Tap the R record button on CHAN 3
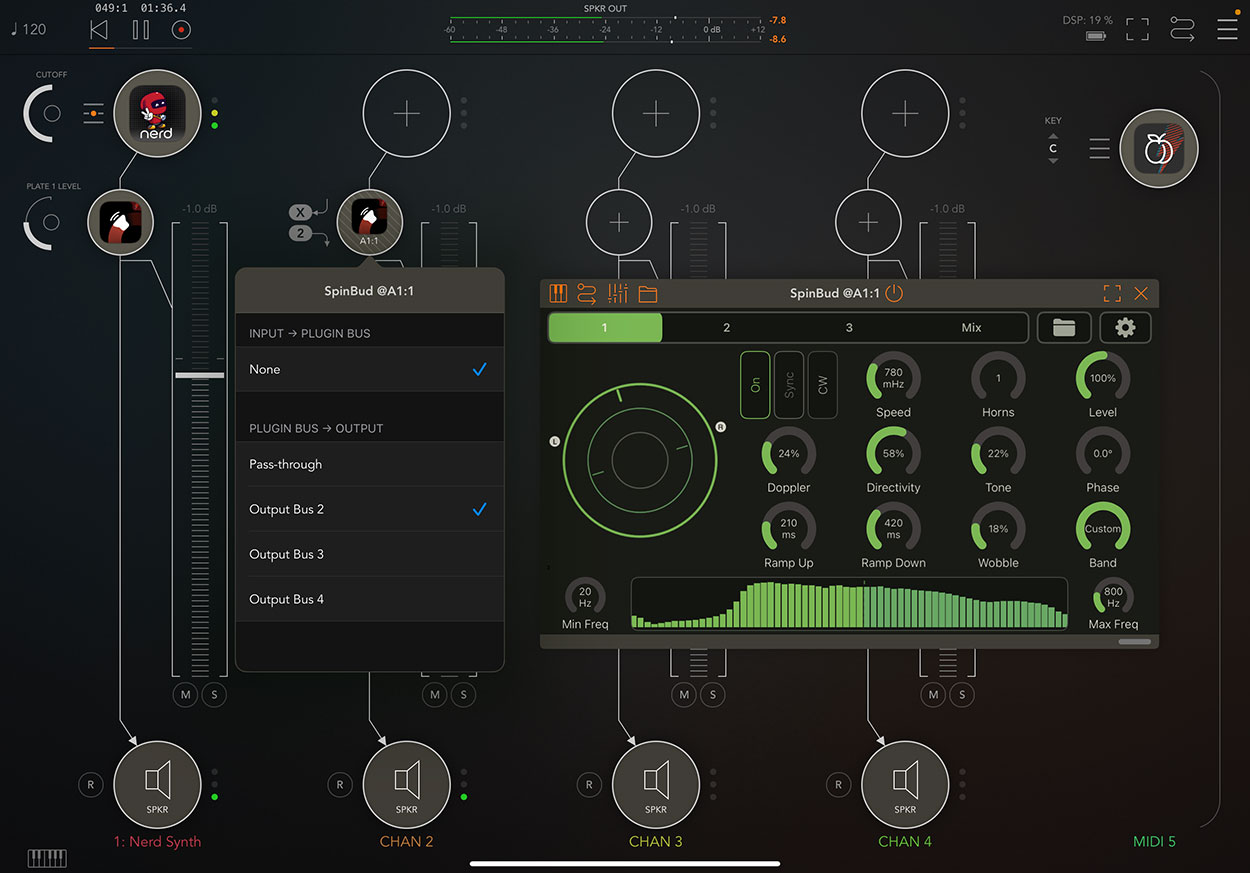 tap(589, 785)
